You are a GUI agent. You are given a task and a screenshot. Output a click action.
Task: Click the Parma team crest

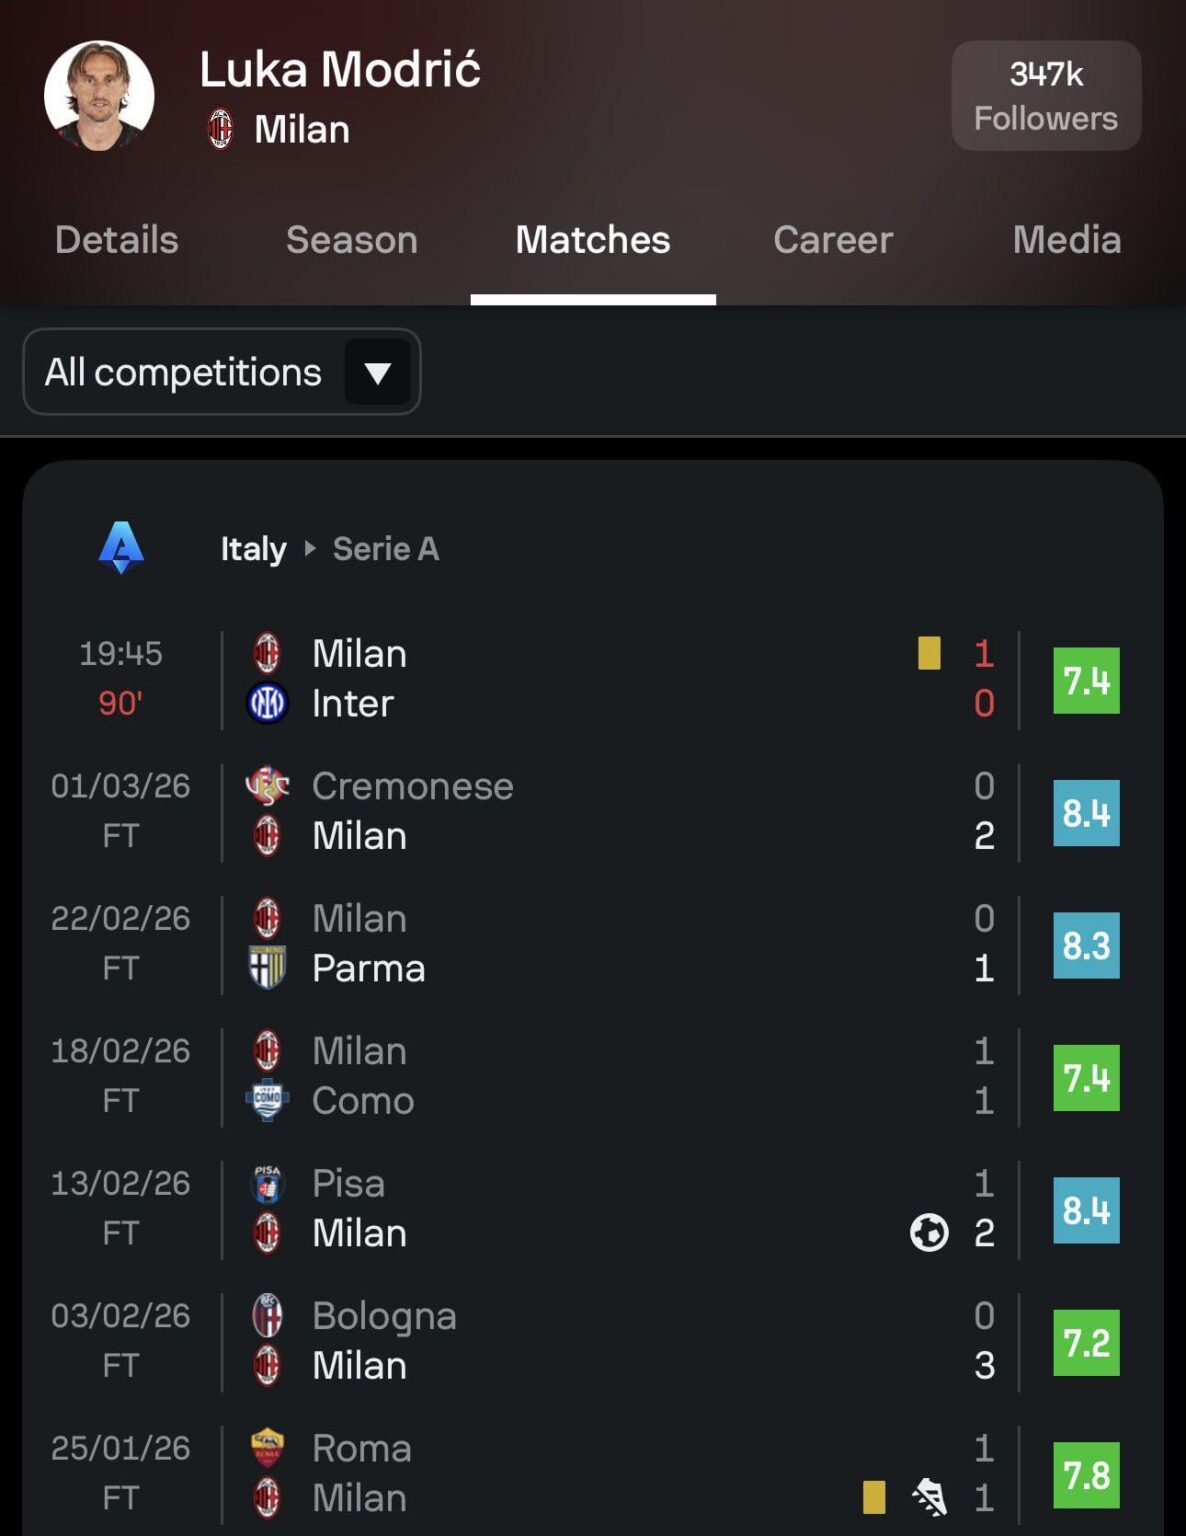pyautogui.click(x=267, y=968)
